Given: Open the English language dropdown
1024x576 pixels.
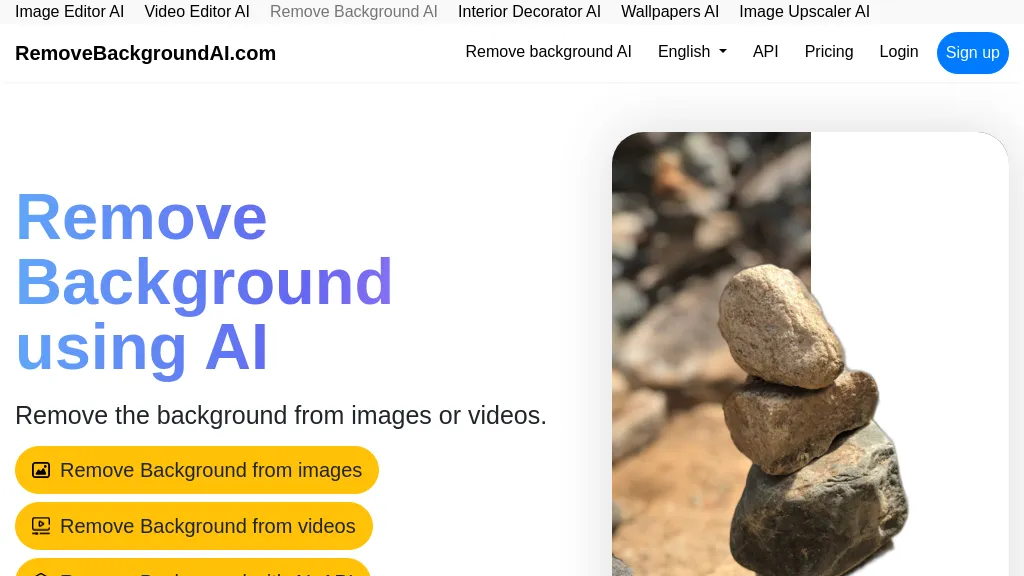Looking at the screenshot, I should (x=691, y=52).
